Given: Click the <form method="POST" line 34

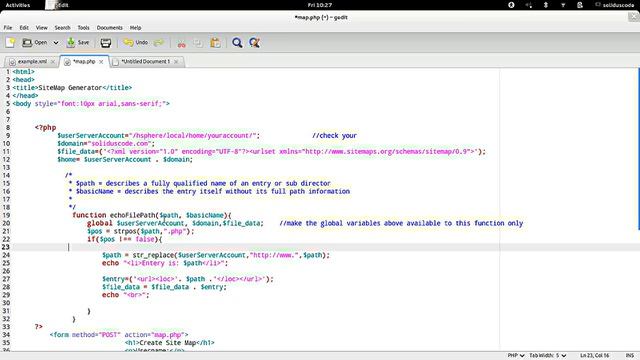Looking at the screenshot, I should pos(119,335).
